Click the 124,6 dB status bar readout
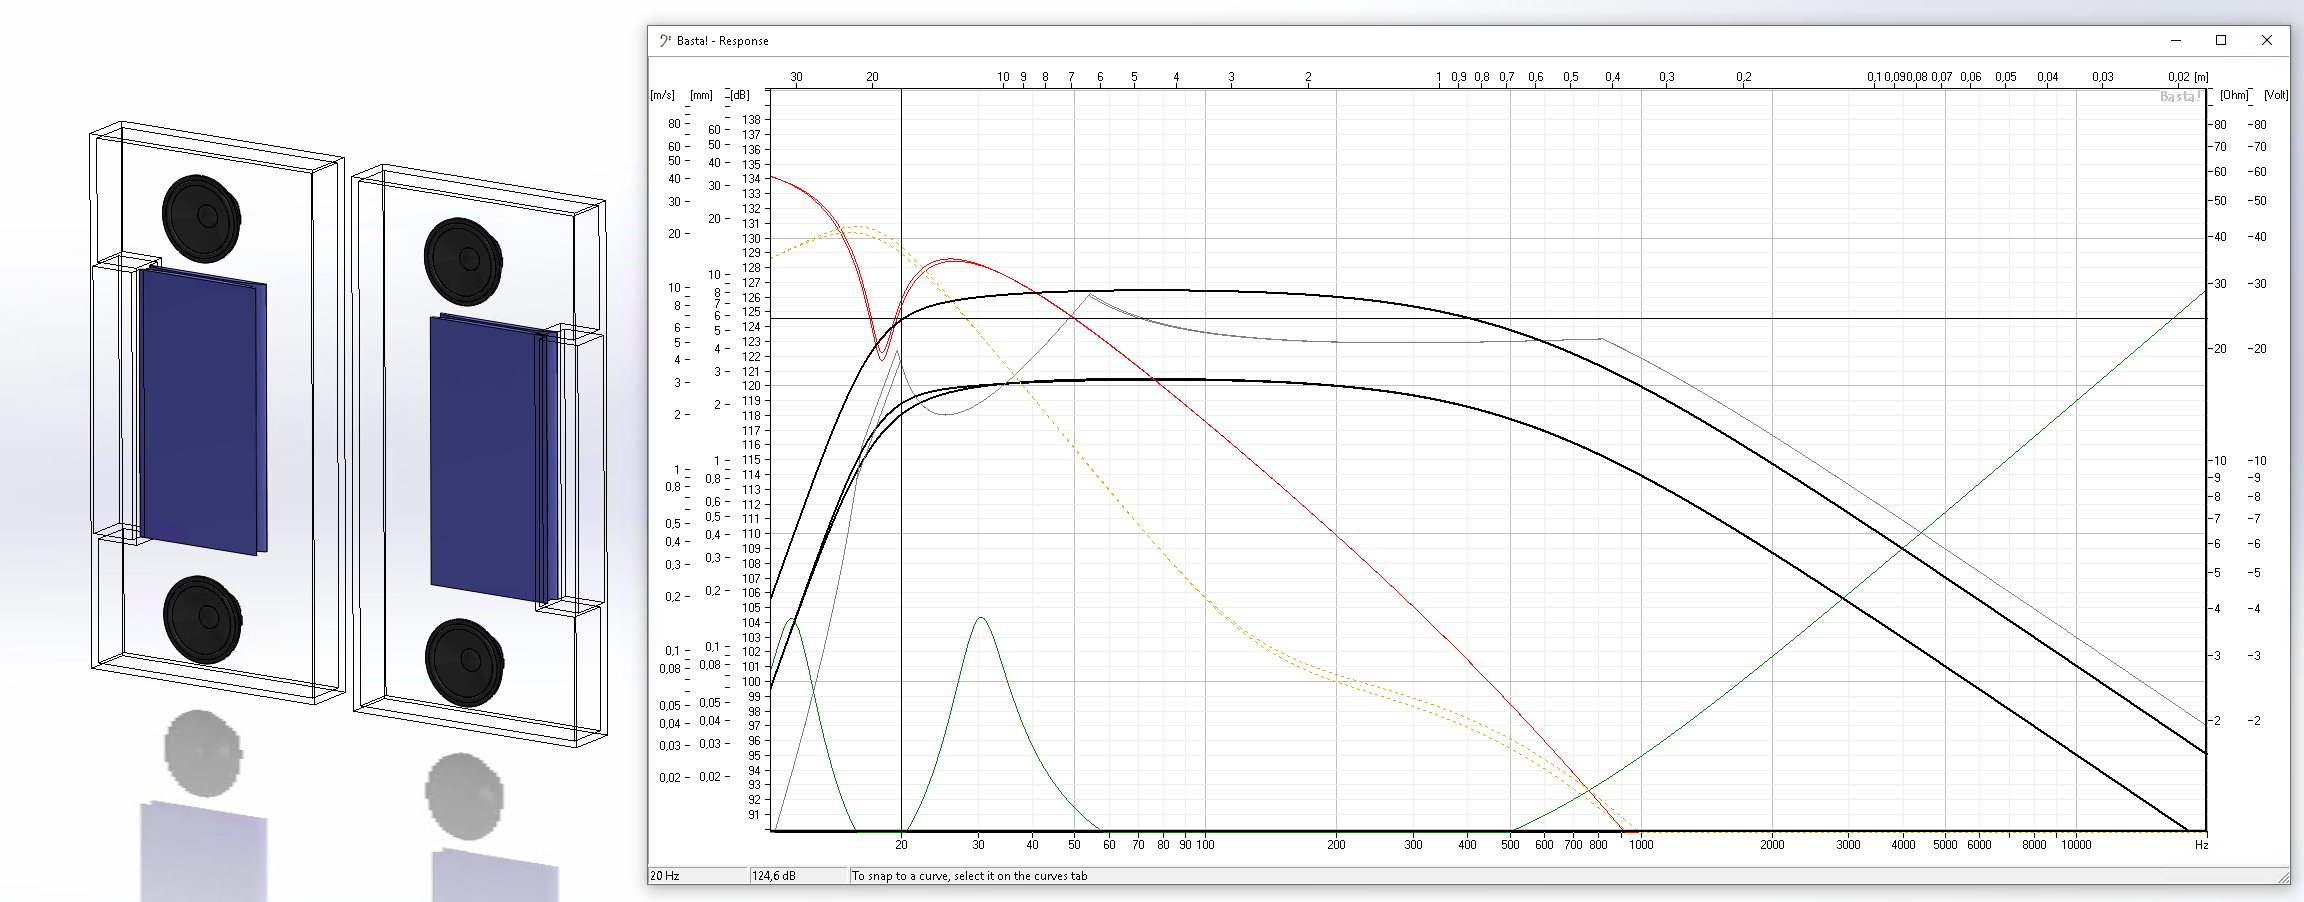Image resolution: width=2304 pixels, height=902 pixels. click(x=773, y=875)
